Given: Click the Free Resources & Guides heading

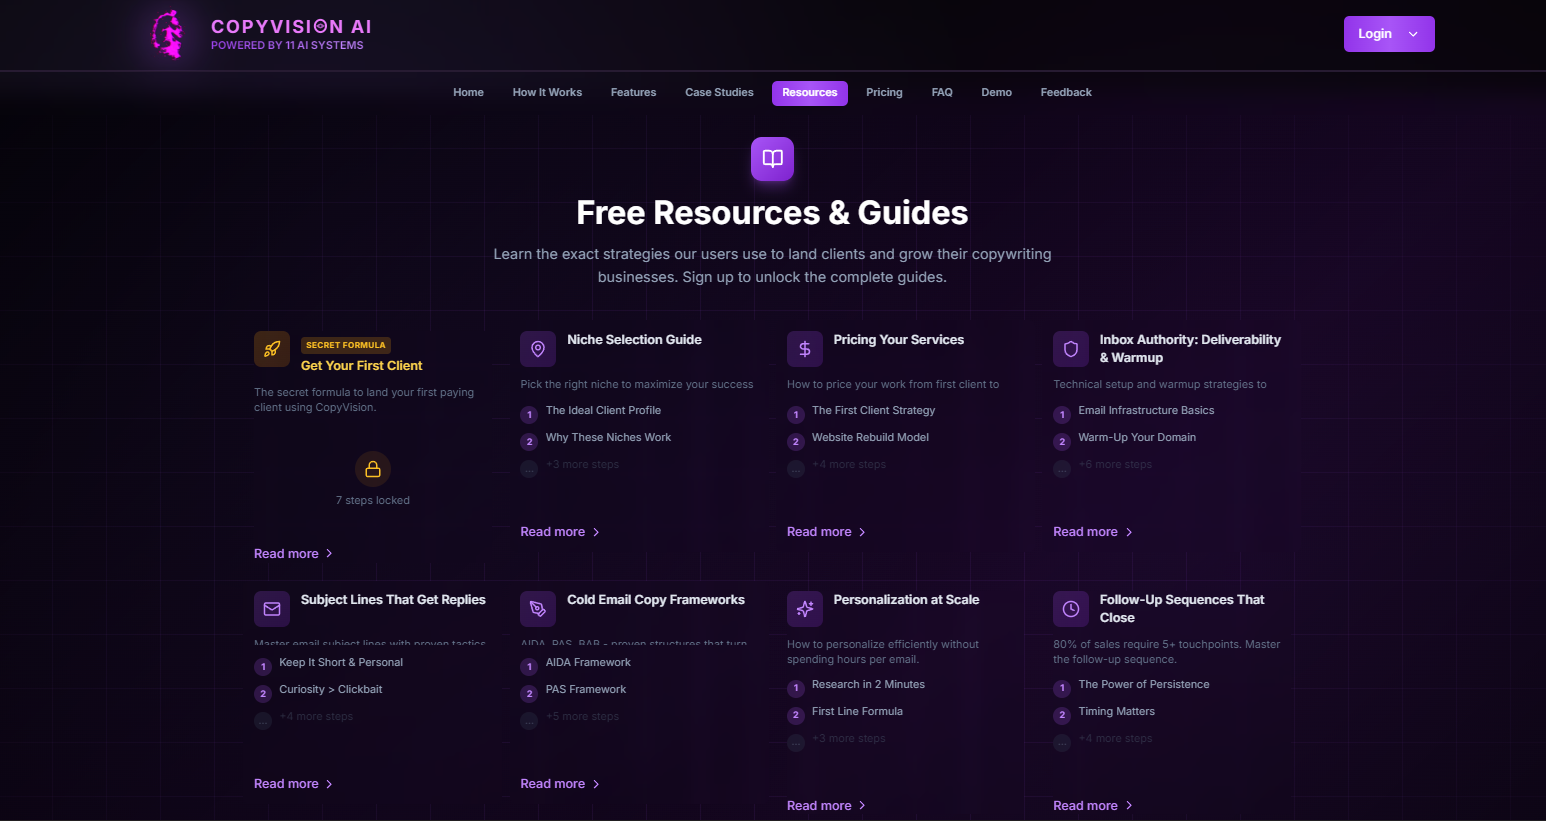Looking at the screenshot, I should [772, 213].
